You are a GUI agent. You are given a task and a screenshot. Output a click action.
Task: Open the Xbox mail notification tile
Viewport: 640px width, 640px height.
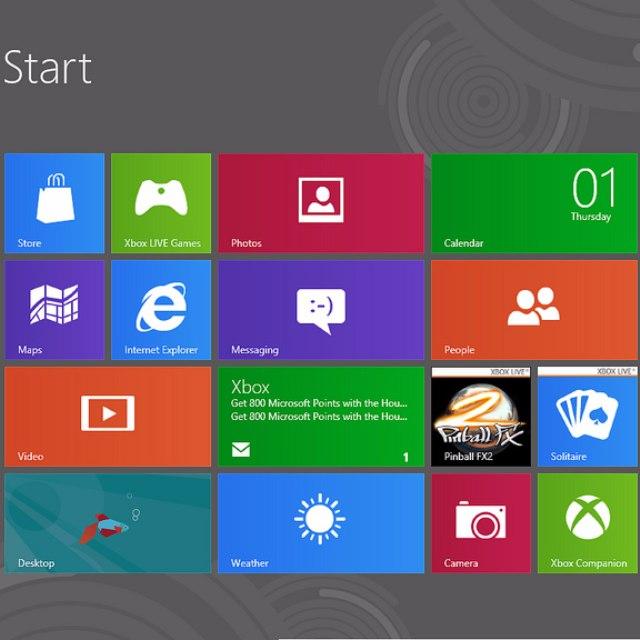321,416
